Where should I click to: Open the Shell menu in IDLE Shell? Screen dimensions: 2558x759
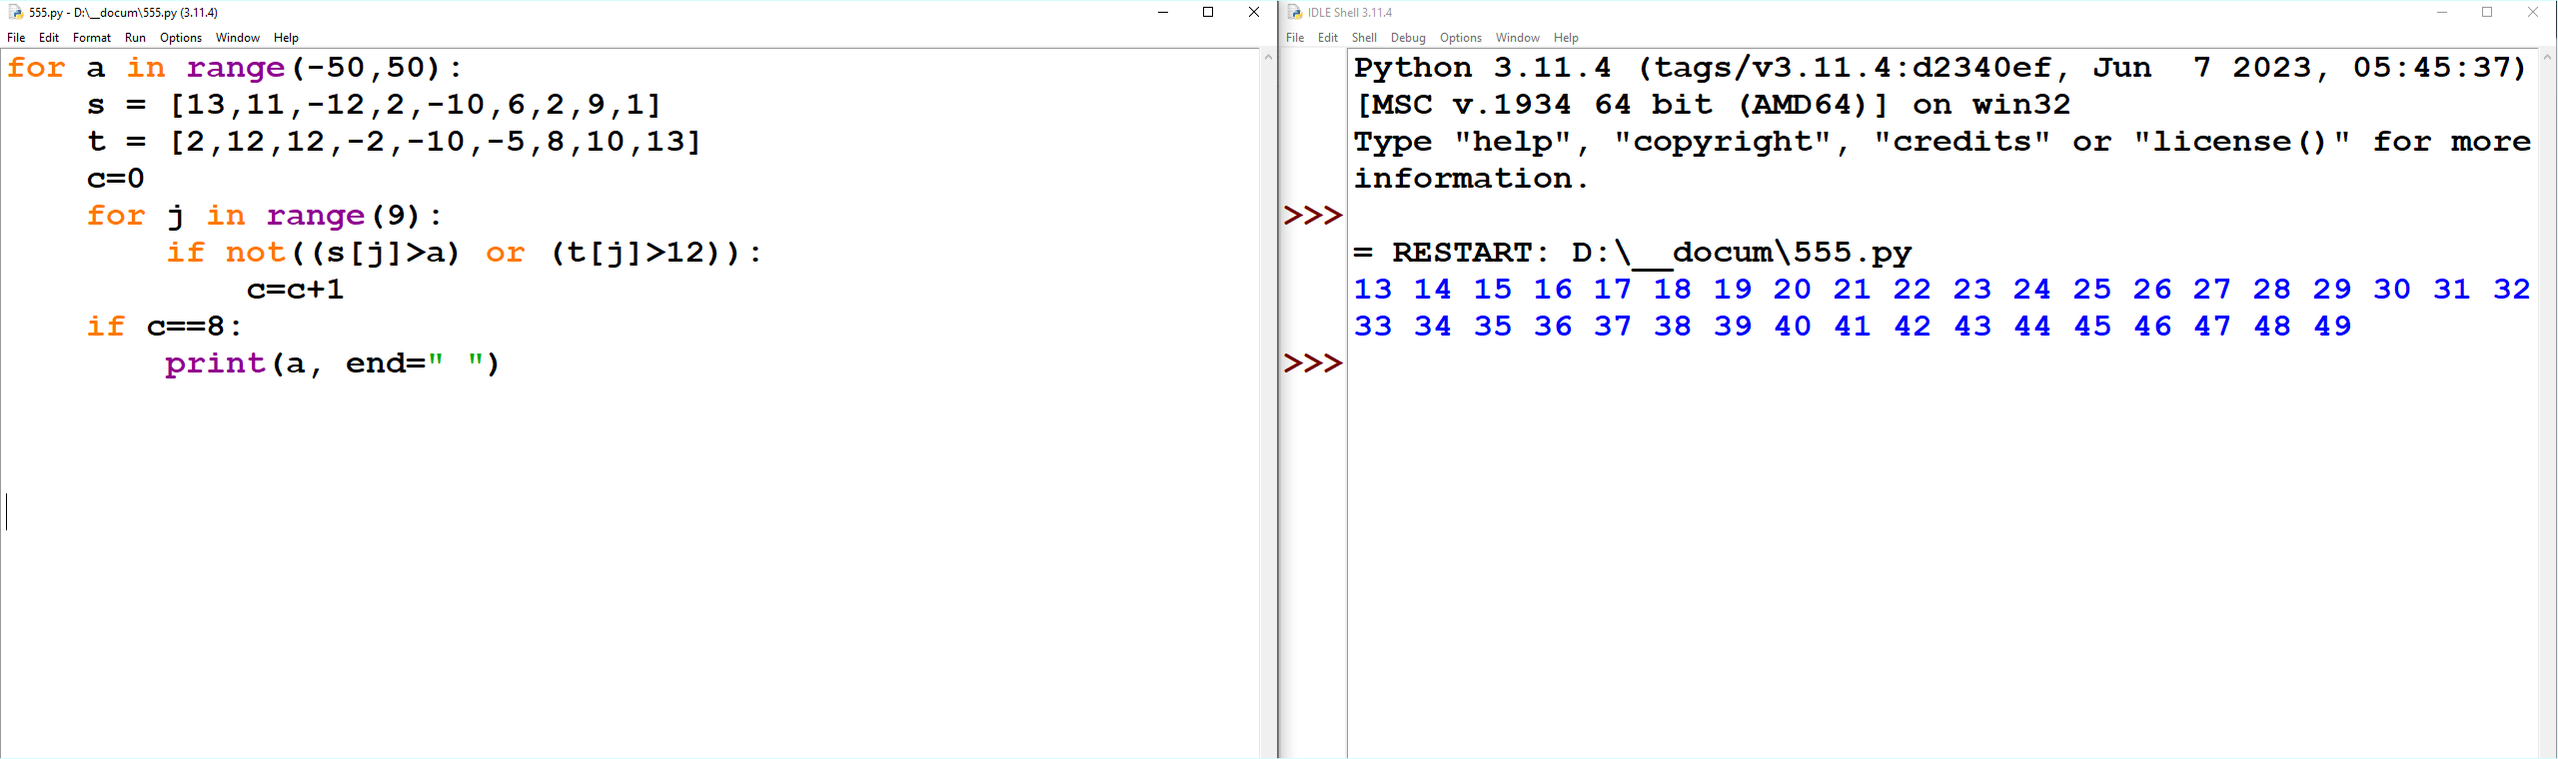pyautogui.click(x=1363, y=38)
